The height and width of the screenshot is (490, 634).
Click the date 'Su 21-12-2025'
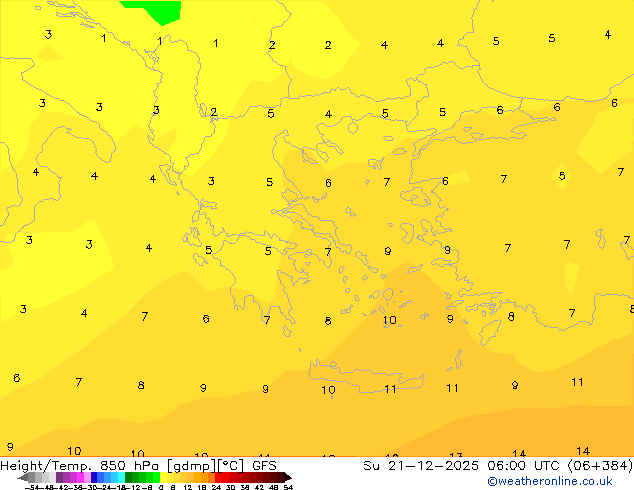(421, 466)
